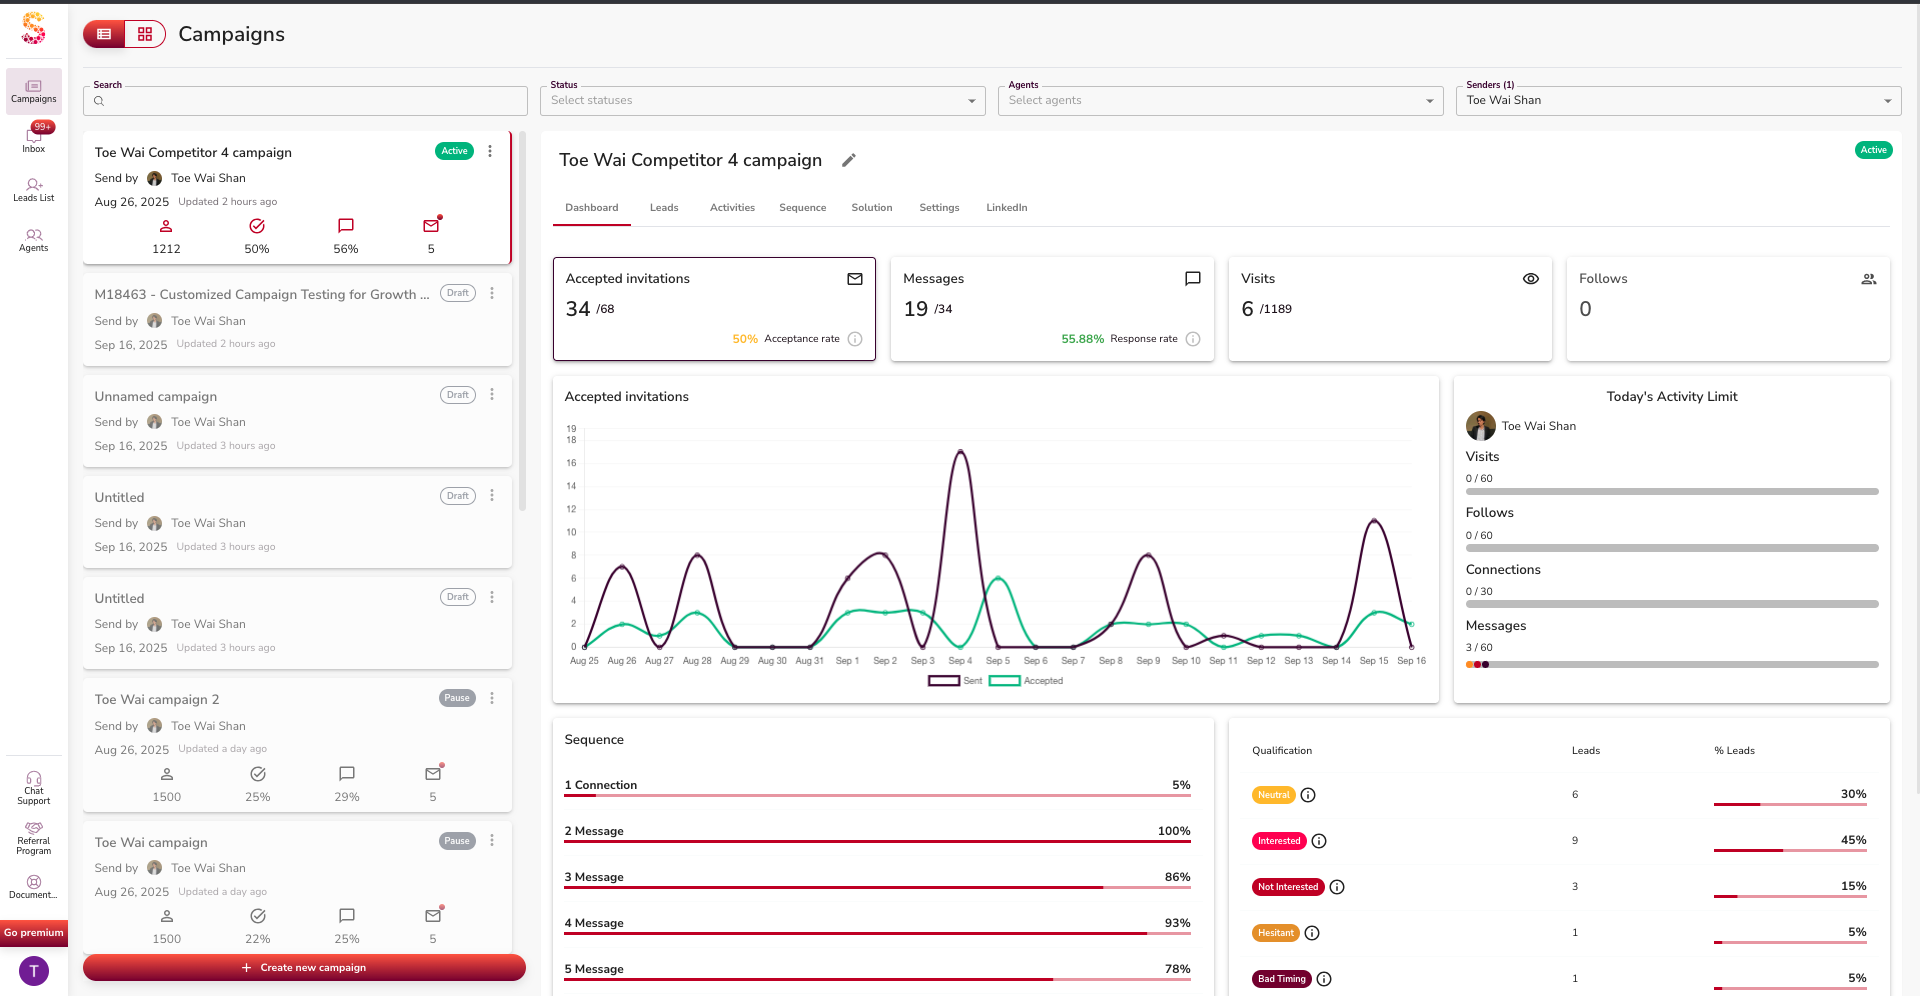Click the pencil icon to rename campaign
The image size is (1920, 996).
pyautogui.click(x=849, y=160)
